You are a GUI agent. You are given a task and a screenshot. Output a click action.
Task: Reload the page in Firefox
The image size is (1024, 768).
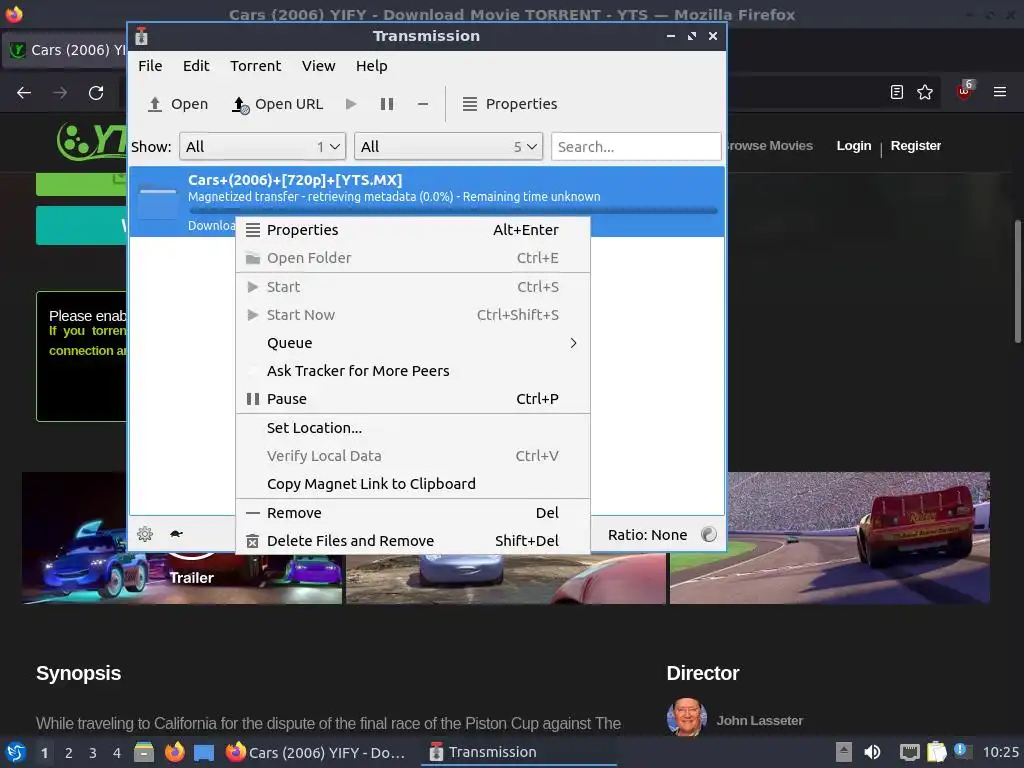click(96, 93)
